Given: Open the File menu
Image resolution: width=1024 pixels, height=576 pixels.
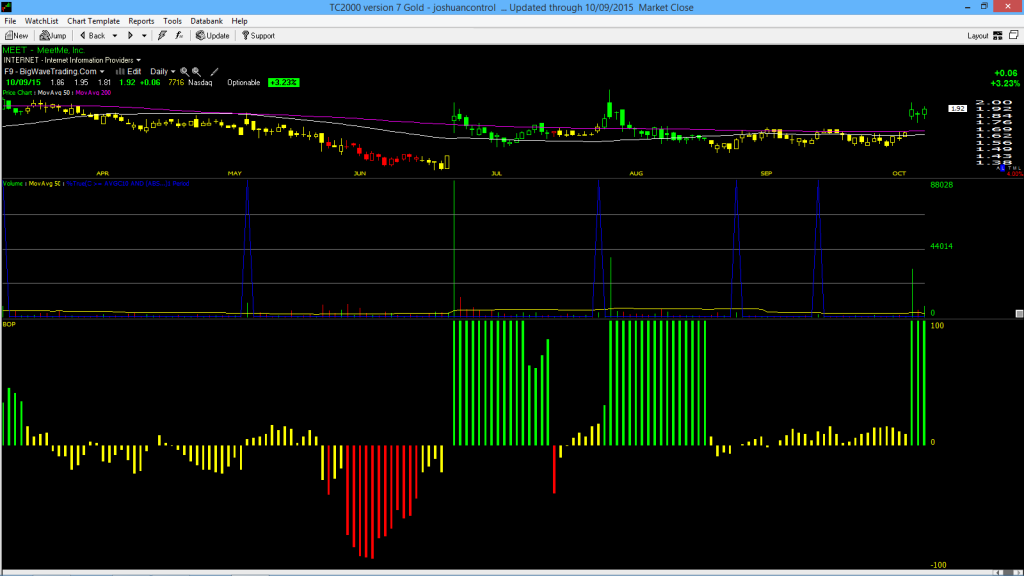Looking at the screenshot, I should tap(10, 21).
